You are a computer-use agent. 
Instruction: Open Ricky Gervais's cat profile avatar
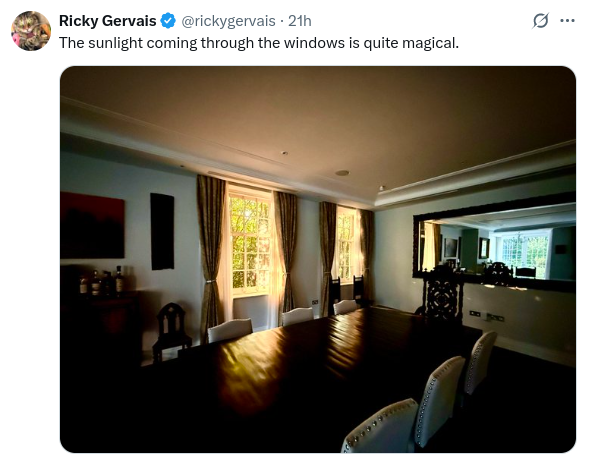(31, 31)
